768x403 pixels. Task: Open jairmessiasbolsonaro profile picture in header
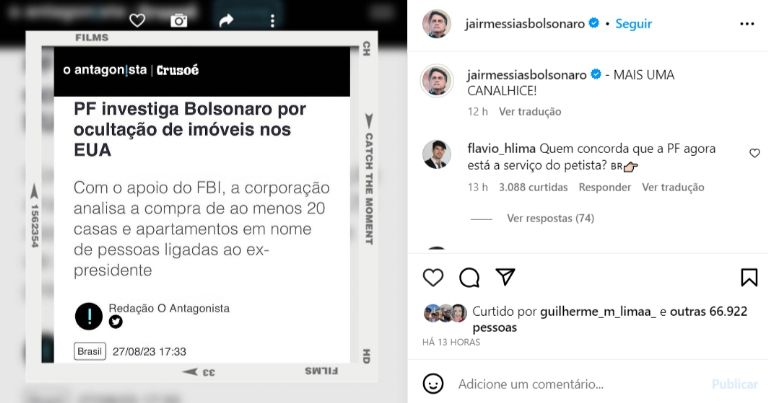point(436,24)
